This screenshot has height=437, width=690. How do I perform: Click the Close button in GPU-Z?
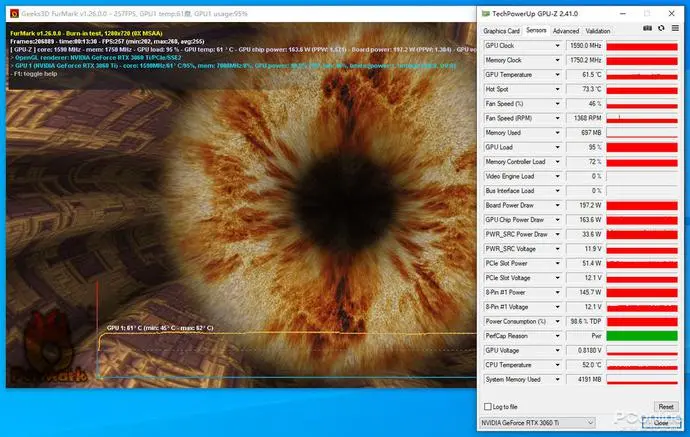661,422
